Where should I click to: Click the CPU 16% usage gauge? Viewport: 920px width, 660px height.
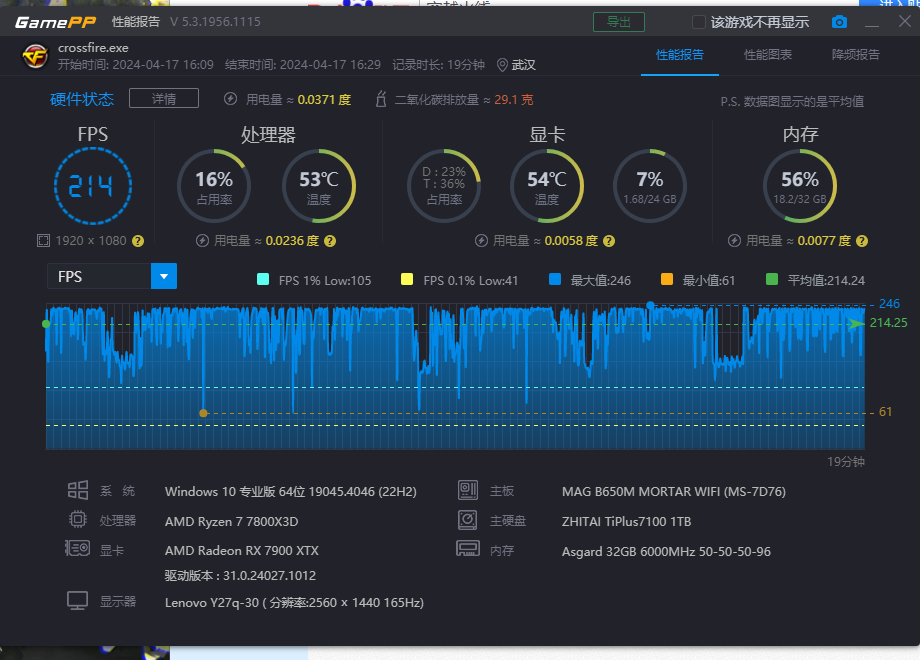(x=214, y=186)
